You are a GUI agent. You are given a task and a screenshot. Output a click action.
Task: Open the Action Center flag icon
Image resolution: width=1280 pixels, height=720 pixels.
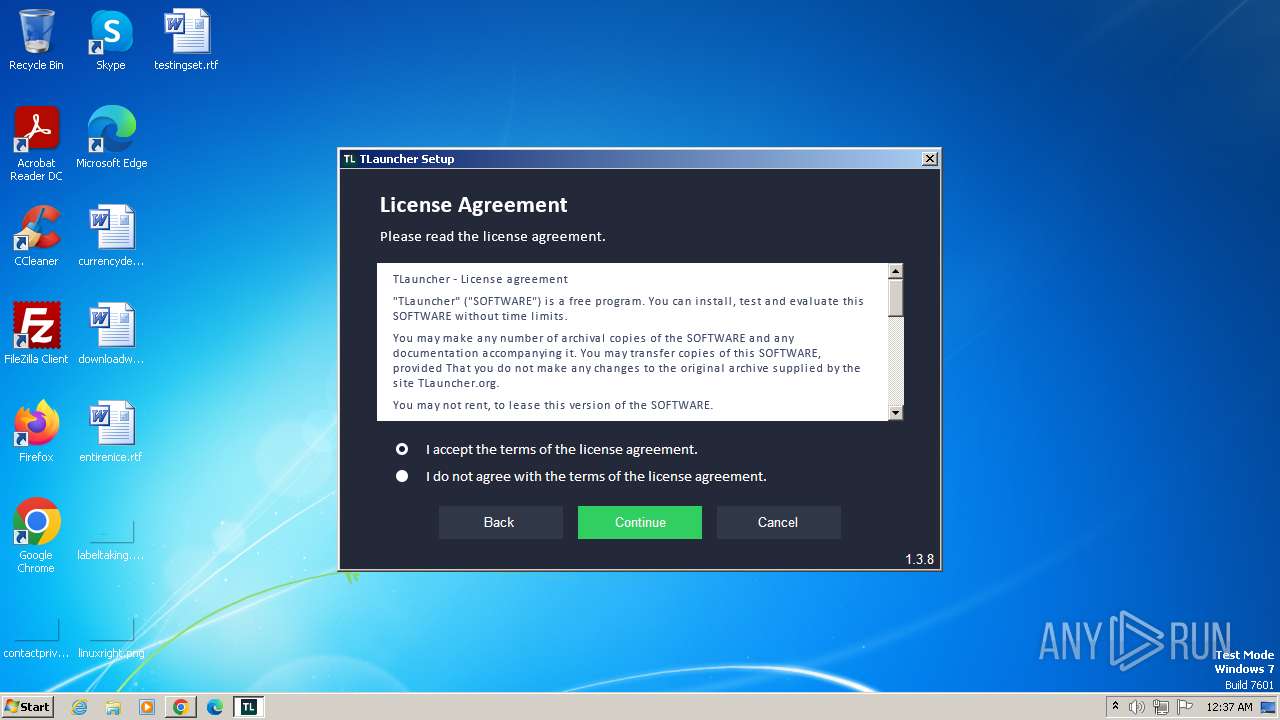(1184, 707)
